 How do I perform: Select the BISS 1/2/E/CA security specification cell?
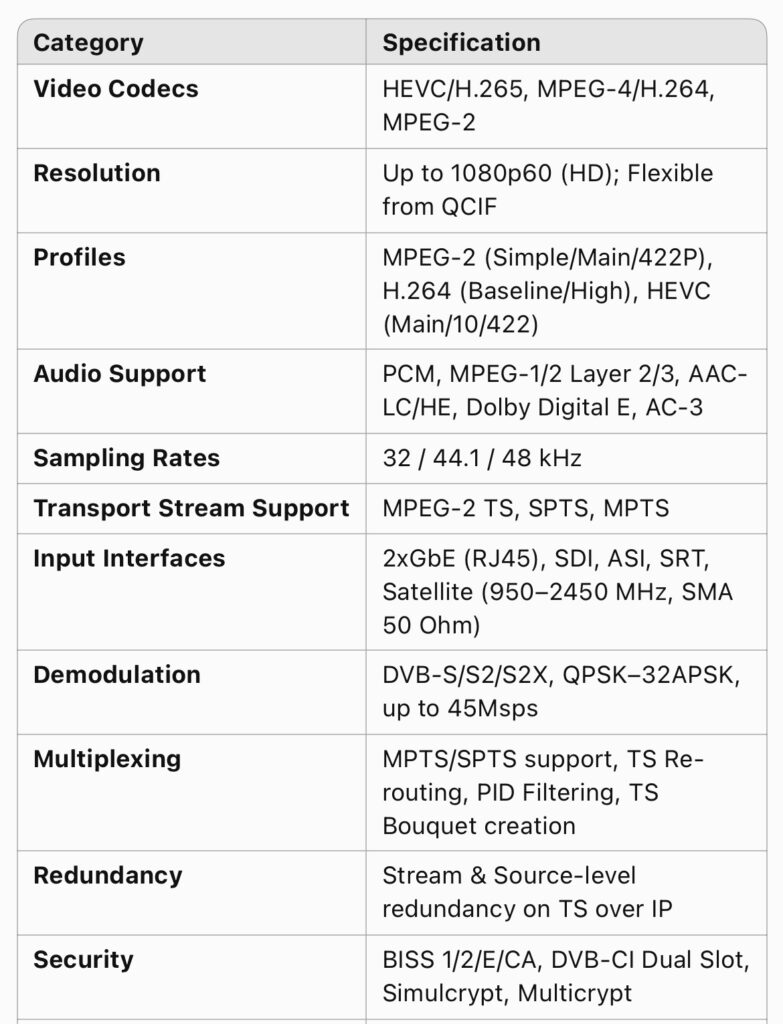point(566,976)
